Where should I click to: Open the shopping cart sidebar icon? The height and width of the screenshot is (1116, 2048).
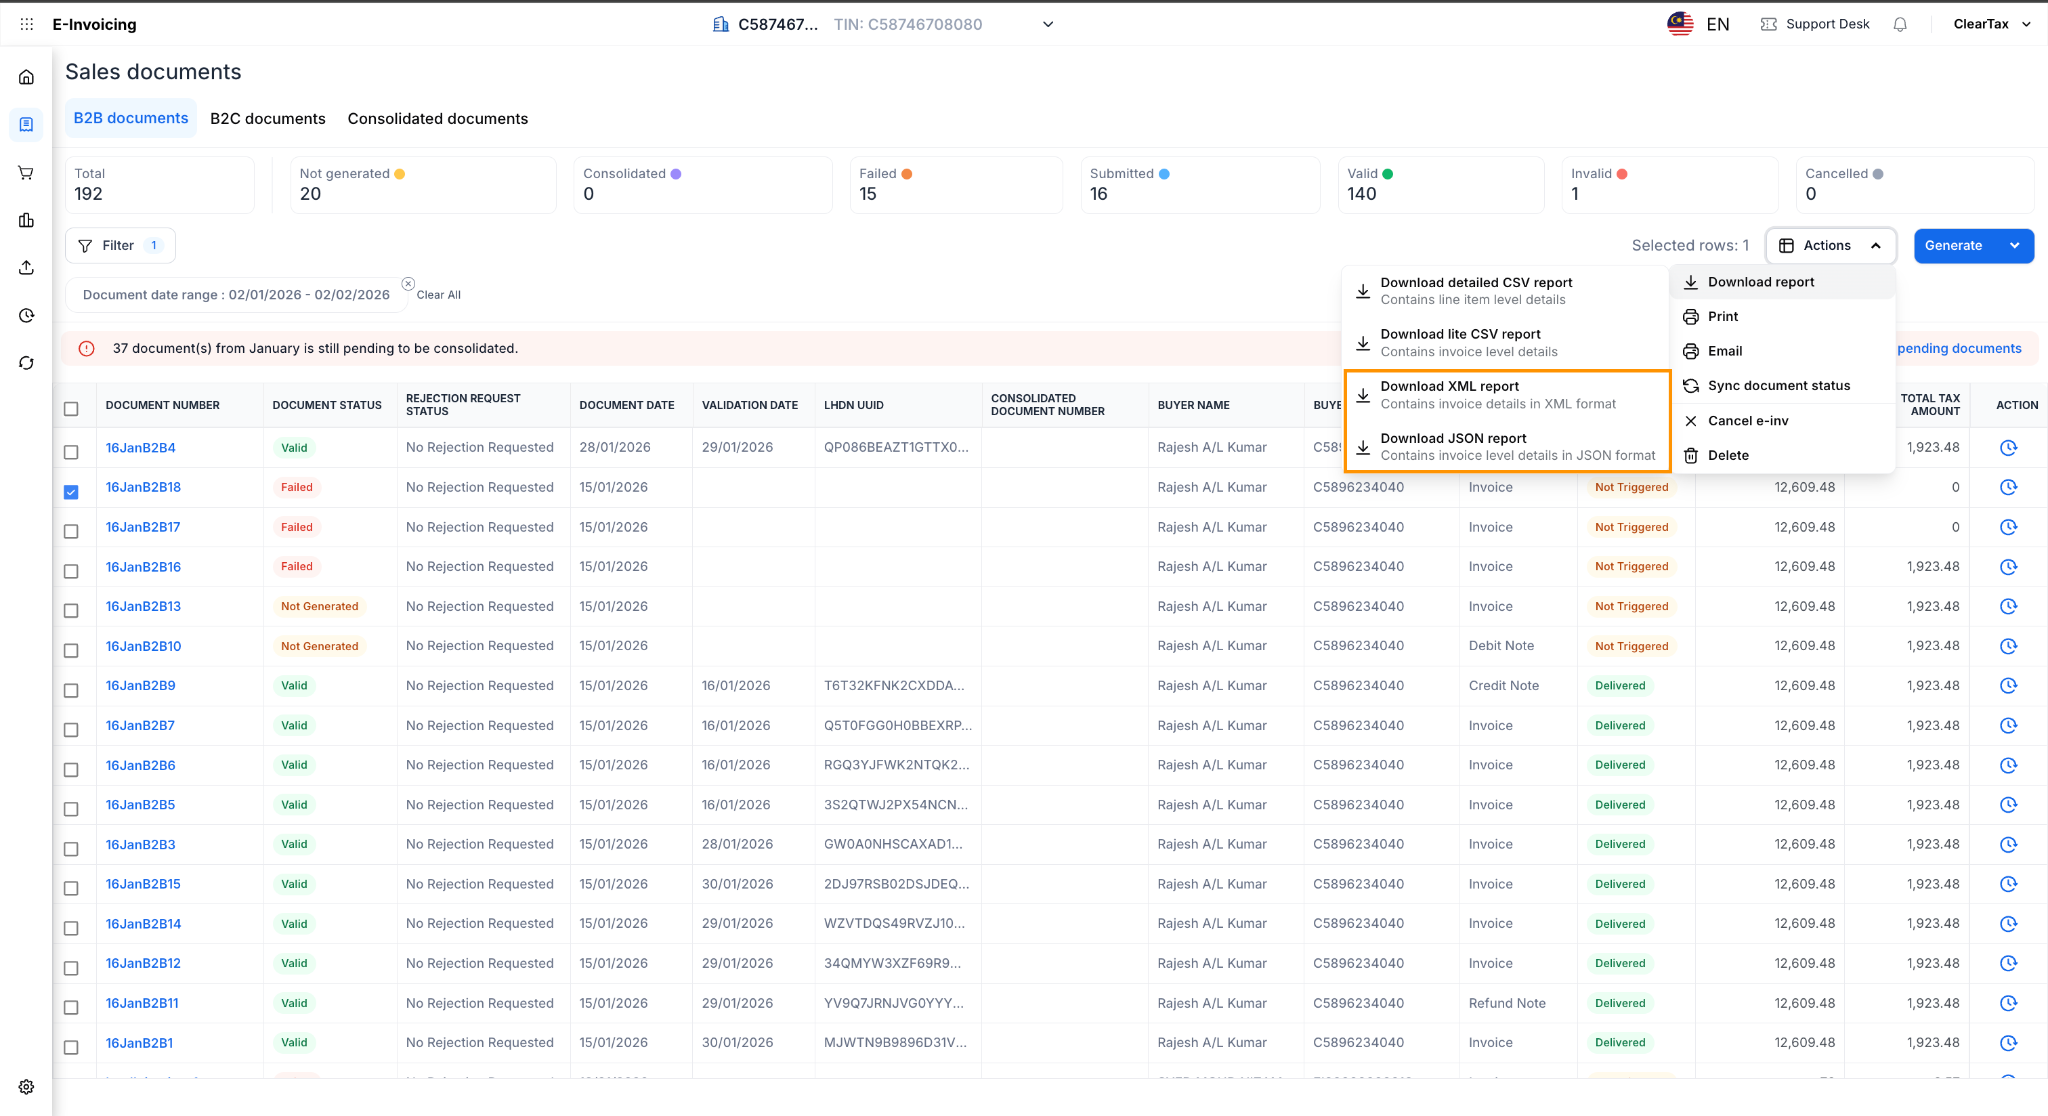coord(27,173)
